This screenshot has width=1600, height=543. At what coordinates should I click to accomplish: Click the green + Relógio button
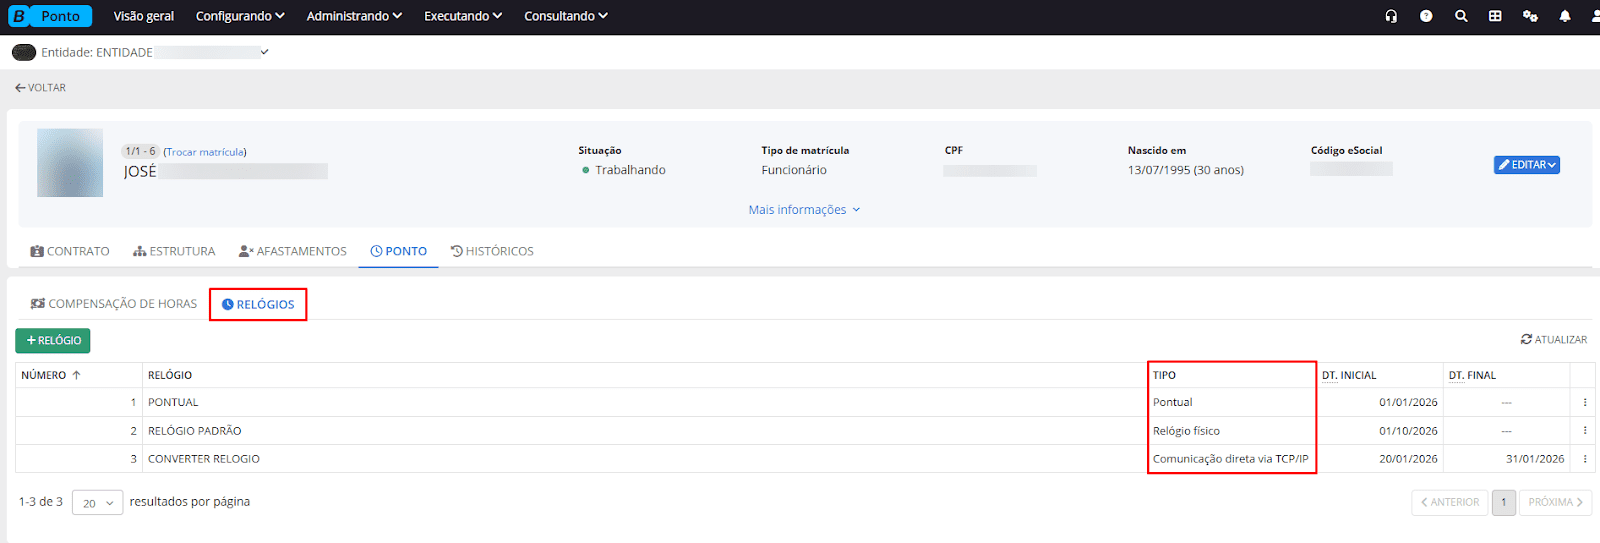pyautogui.click(x=53, y=341)
